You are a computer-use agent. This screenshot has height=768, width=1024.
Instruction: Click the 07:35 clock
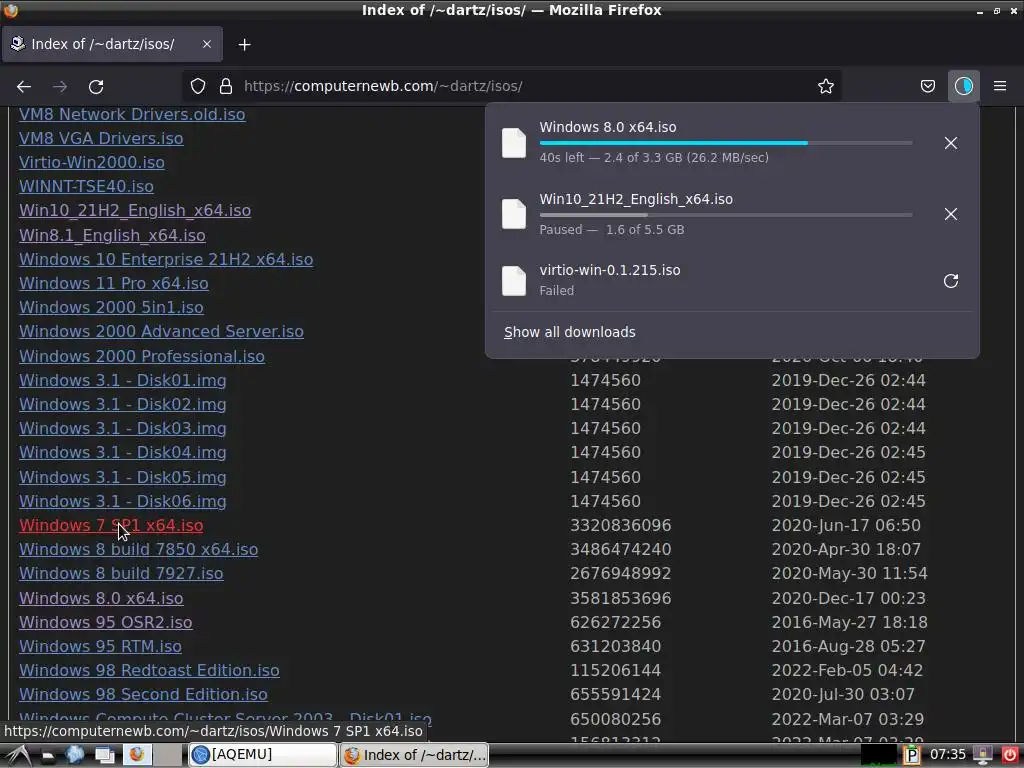click(x=948, y=755)
